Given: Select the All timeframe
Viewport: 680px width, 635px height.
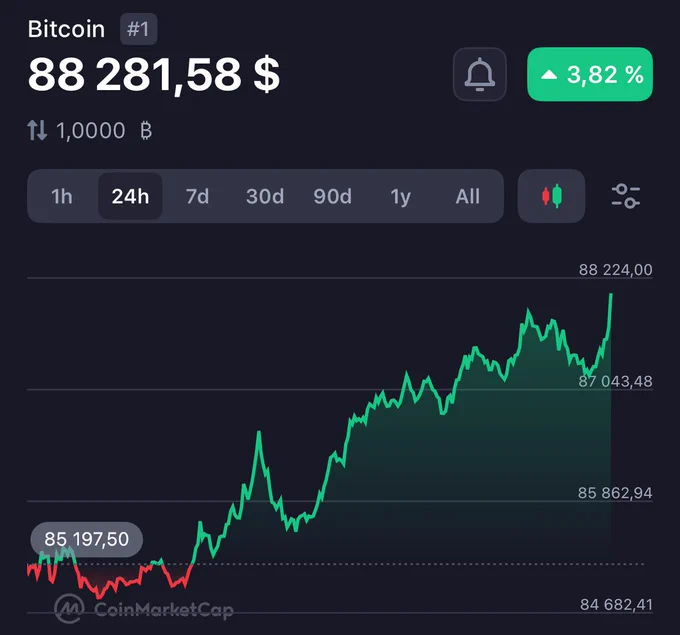Looking at the screenshot, I should [x=468, y=196].
